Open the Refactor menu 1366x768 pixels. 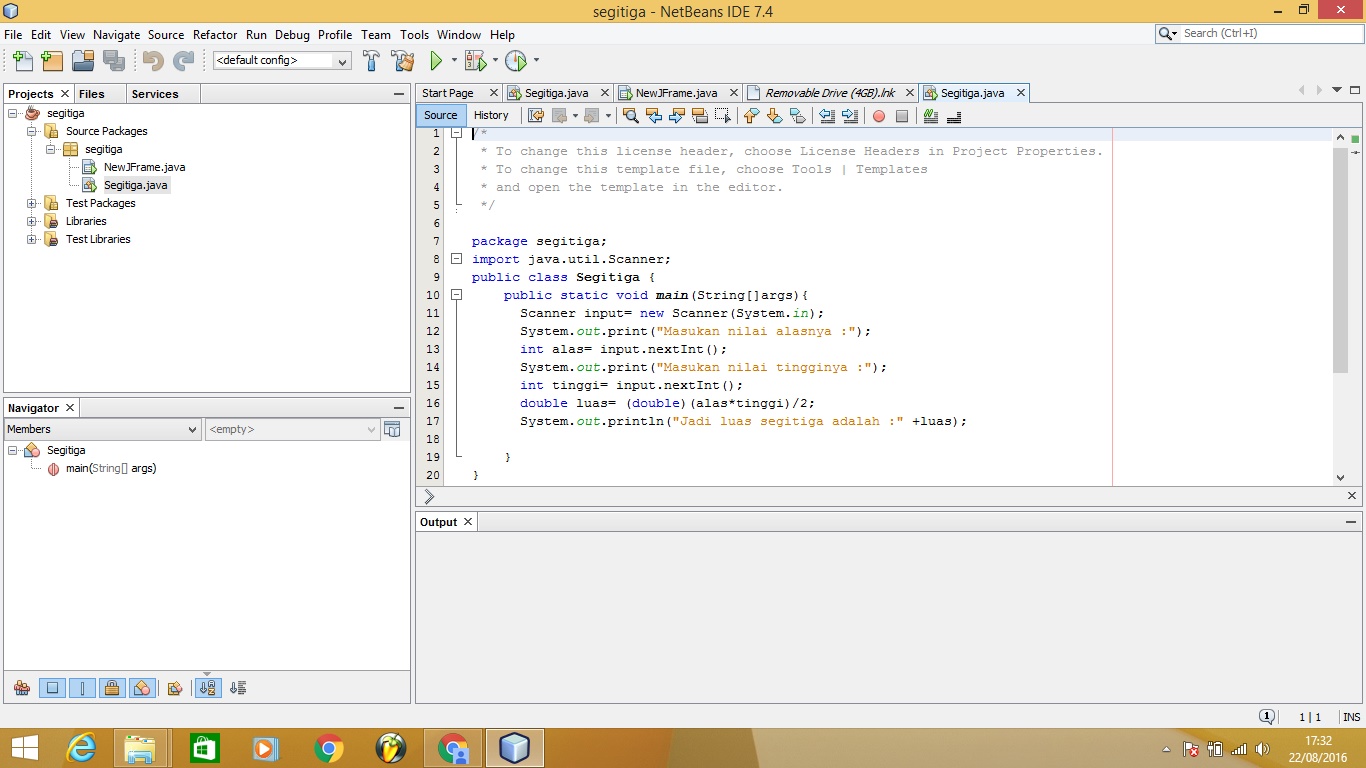215,34
